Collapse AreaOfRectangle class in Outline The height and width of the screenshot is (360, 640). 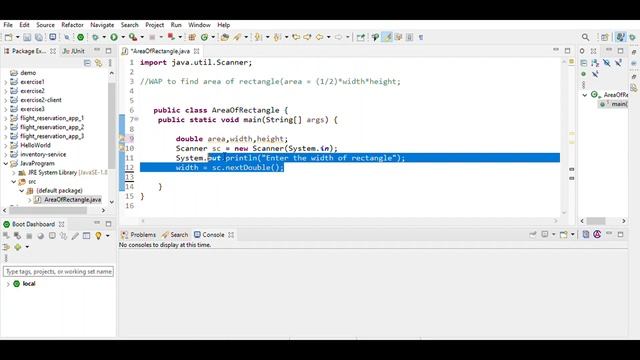584,95
